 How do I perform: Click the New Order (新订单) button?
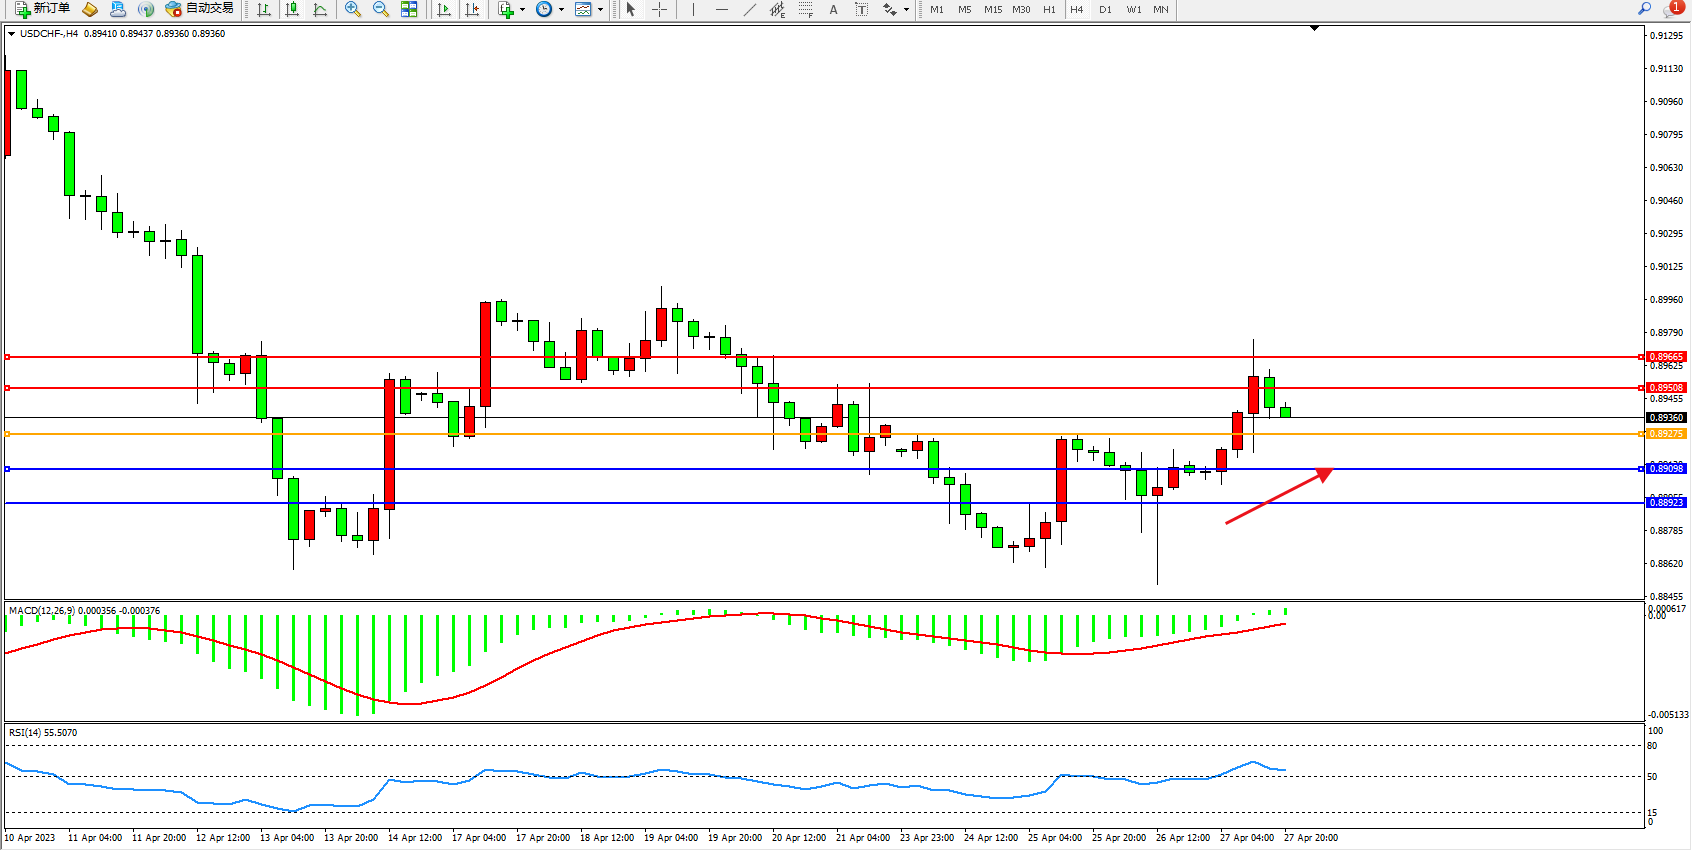[42, 9]
